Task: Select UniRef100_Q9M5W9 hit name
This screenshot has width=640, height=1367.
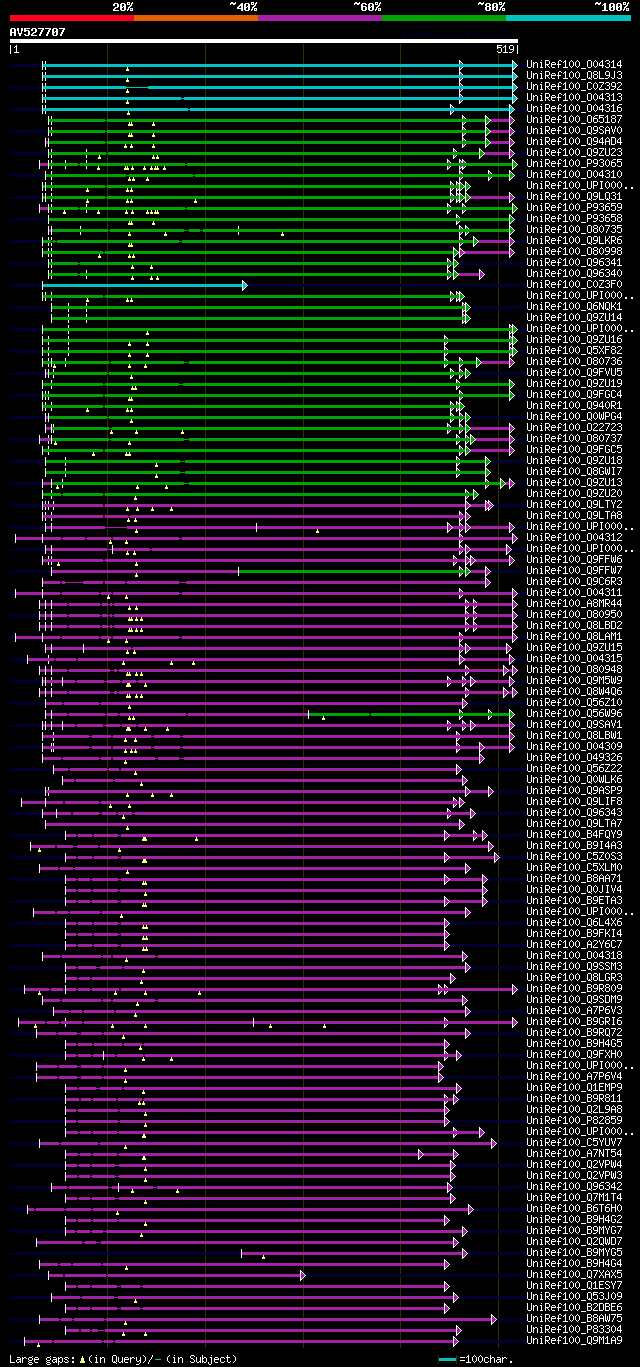Action: (x=574, y=680)
